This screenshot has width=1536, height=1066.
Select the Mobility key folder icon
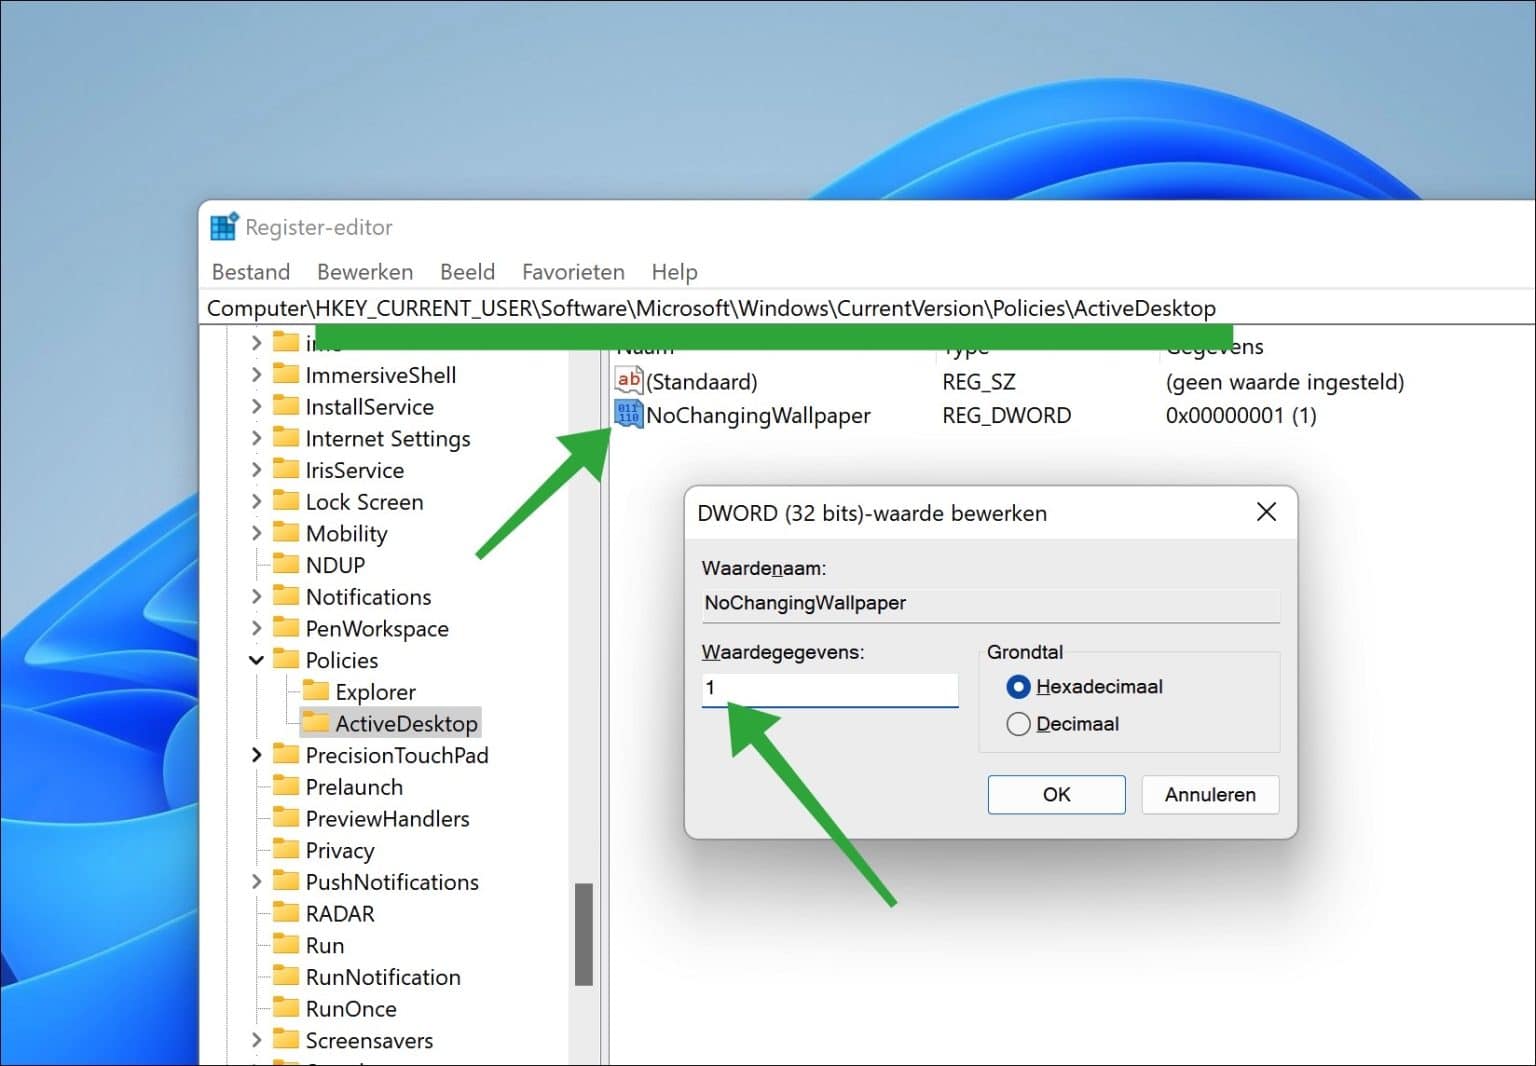[285, 533]
